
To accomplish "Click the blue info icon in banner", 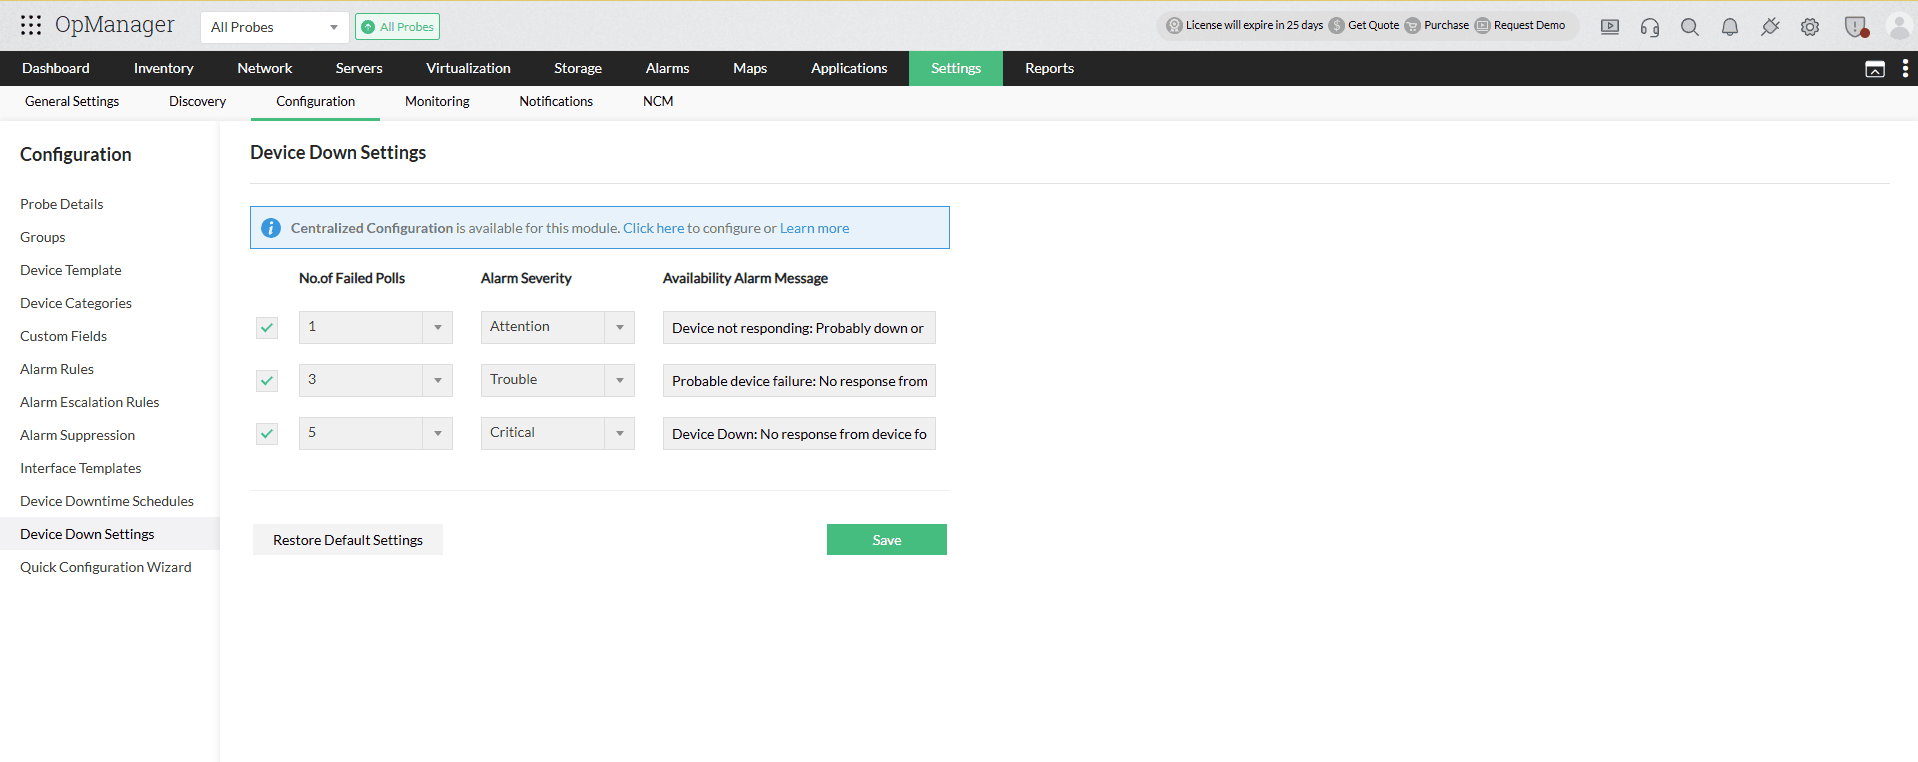I will coord(271,228).
